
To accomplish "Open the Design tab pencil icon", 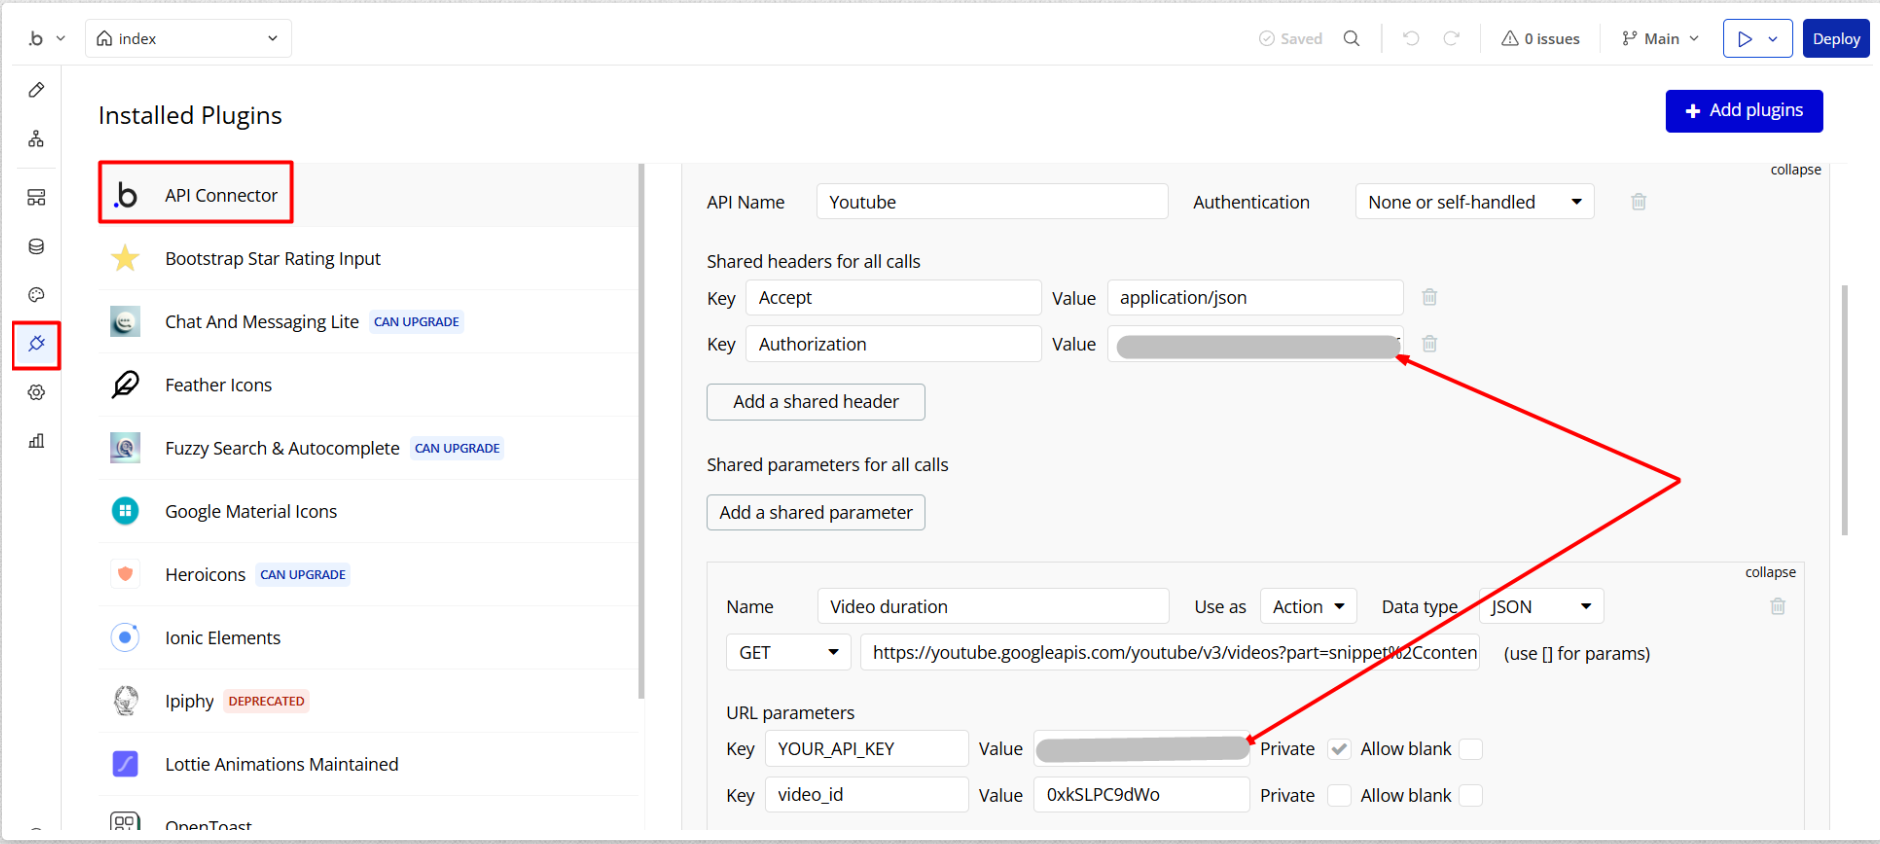I will [36, 90].
